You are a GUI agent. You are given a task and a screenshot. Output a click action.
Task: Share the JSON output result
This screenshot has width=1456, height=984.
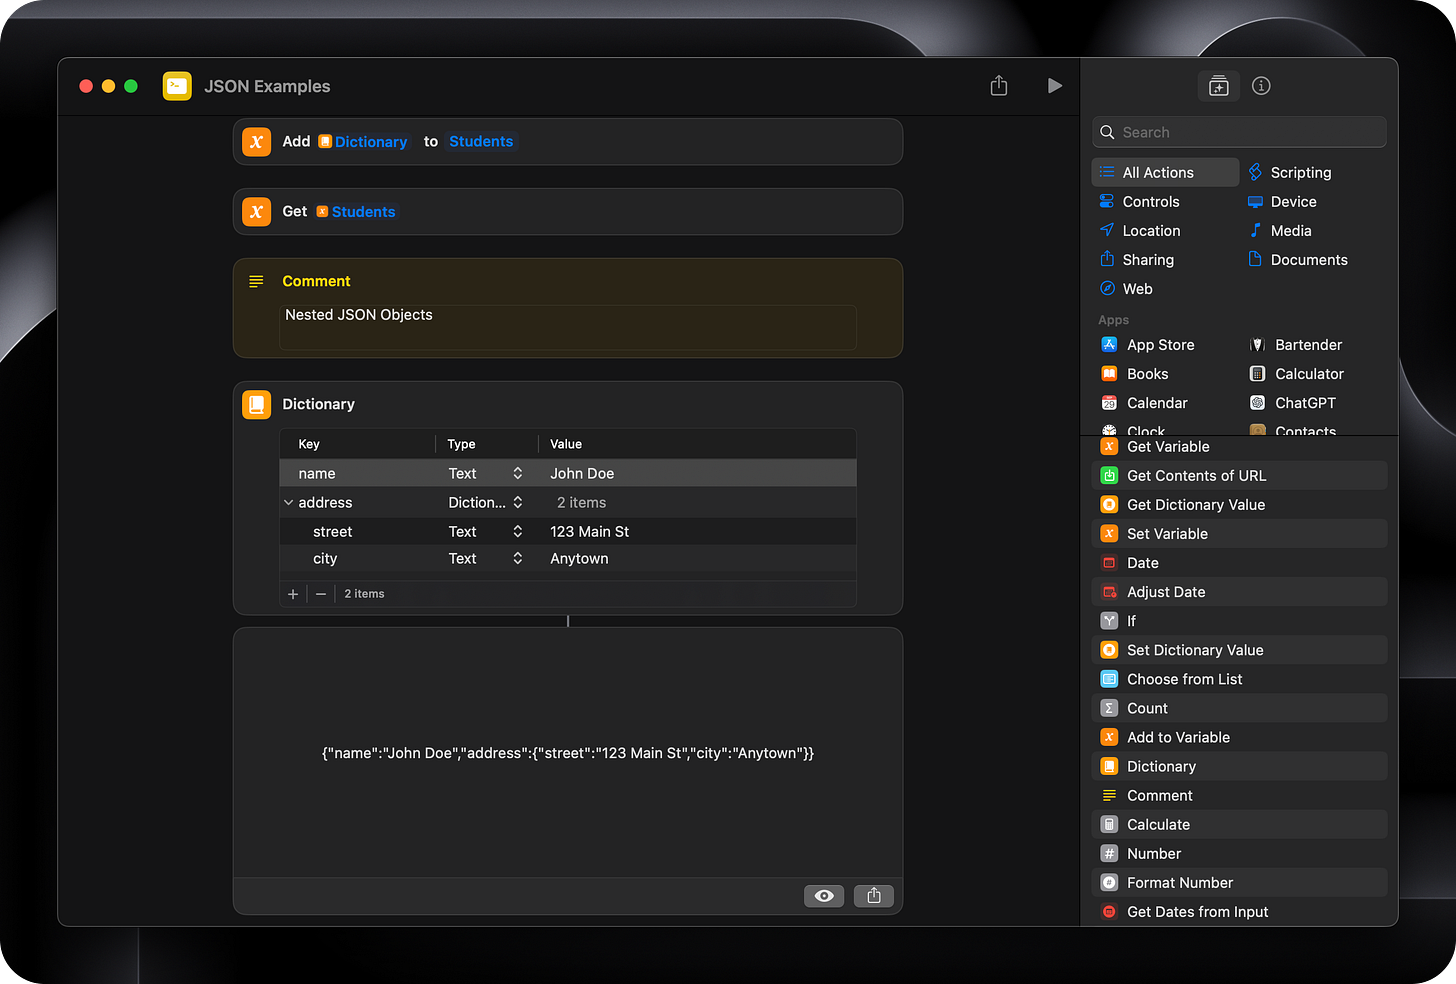click(873, 895)
